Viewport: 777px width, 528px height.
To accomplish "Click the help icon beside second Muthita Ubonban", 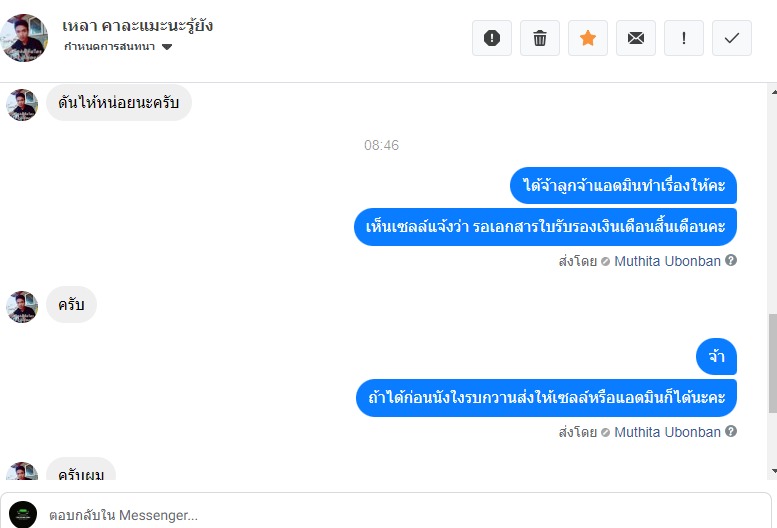I will [731, 431].
